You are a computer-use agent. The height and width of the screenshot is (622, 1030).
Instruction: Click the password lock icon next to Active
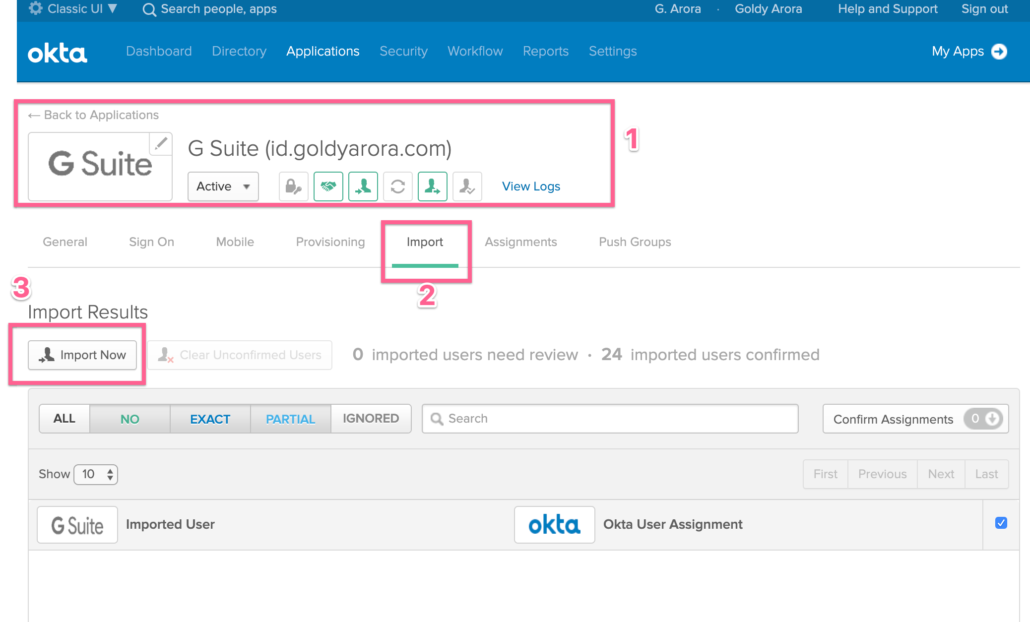[x=293, y=187]
